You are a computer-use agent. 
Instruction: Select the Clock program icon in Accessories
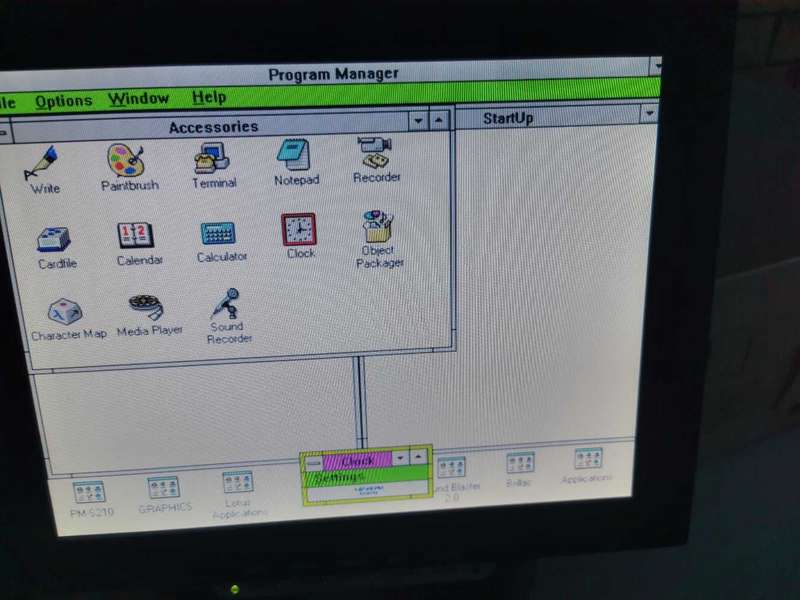[299, 230]
